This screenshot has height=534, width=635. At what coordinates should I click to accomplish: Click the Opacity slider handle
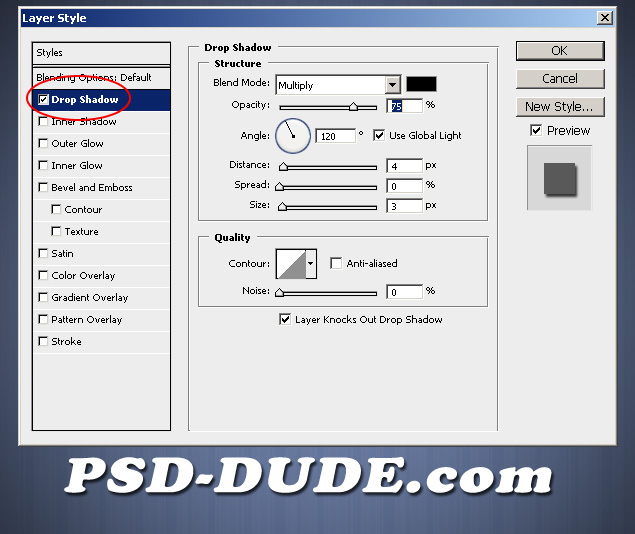pos(354,106)
